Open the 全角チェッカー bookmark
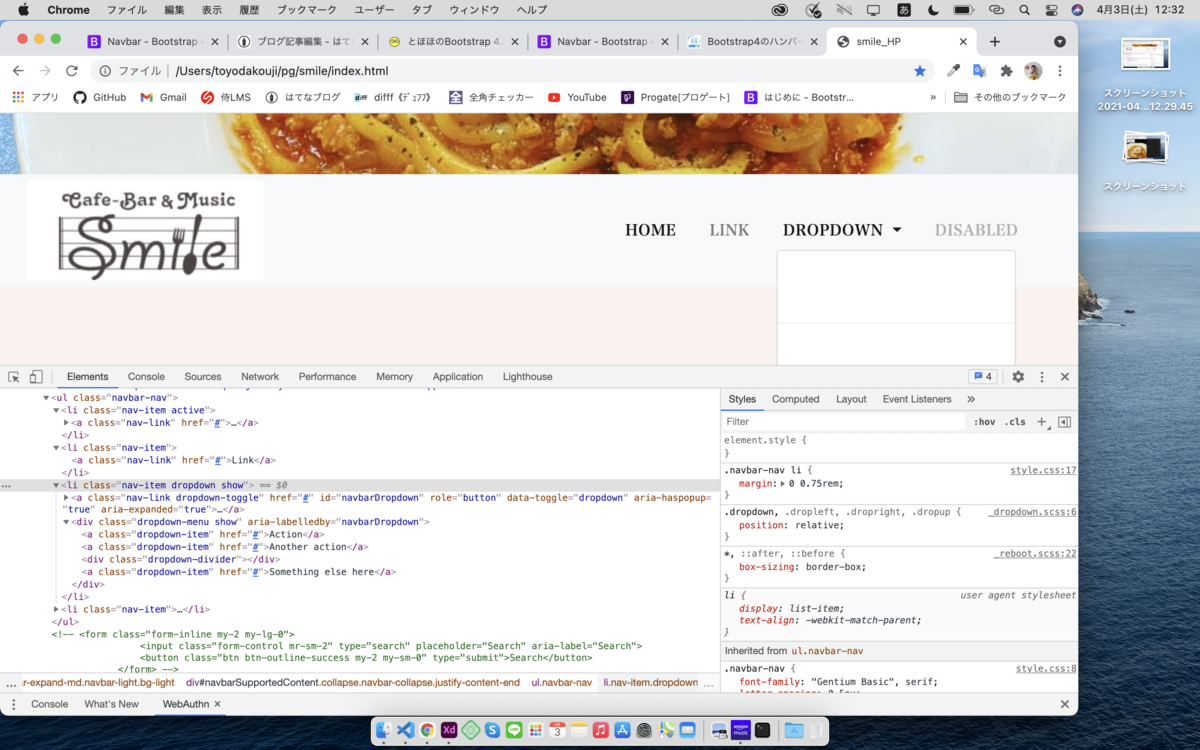Screen dimensions: 1200x750 491,97
